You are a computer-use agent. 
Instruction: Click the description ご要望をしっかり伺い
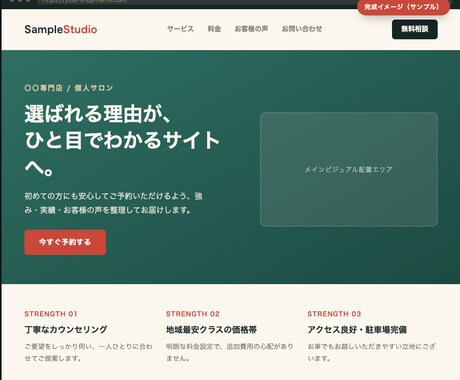(x=88, y=352)
